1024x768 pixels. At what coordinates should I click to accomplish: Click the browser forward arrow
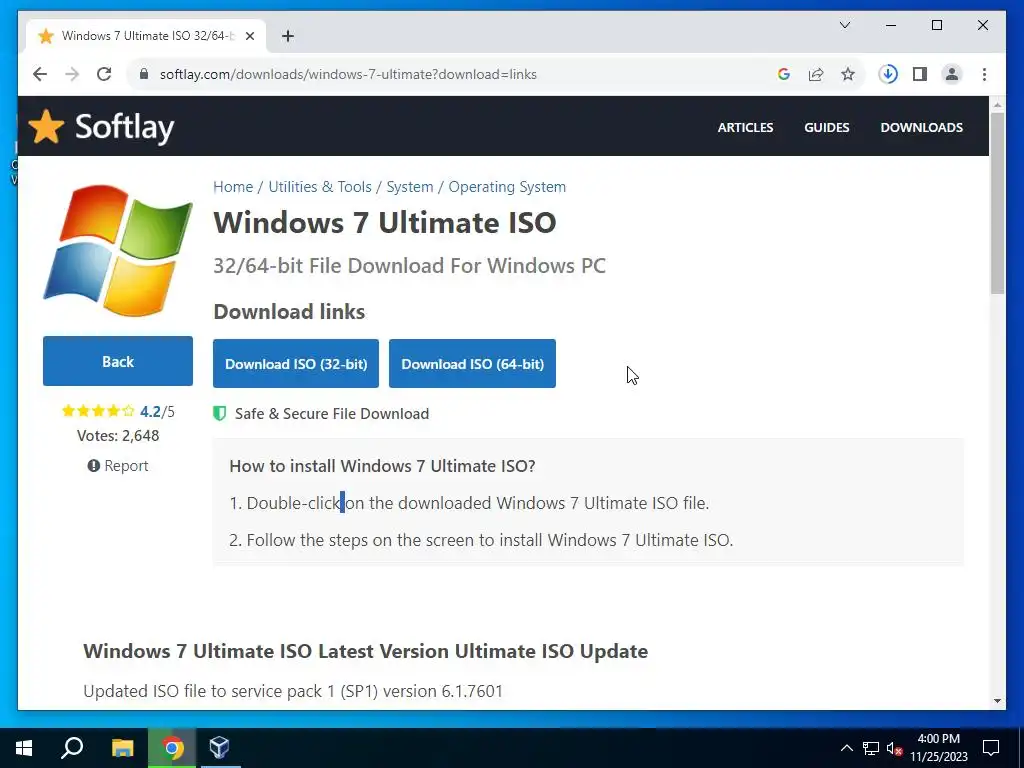pyautogui.click(x=72, y=74)
